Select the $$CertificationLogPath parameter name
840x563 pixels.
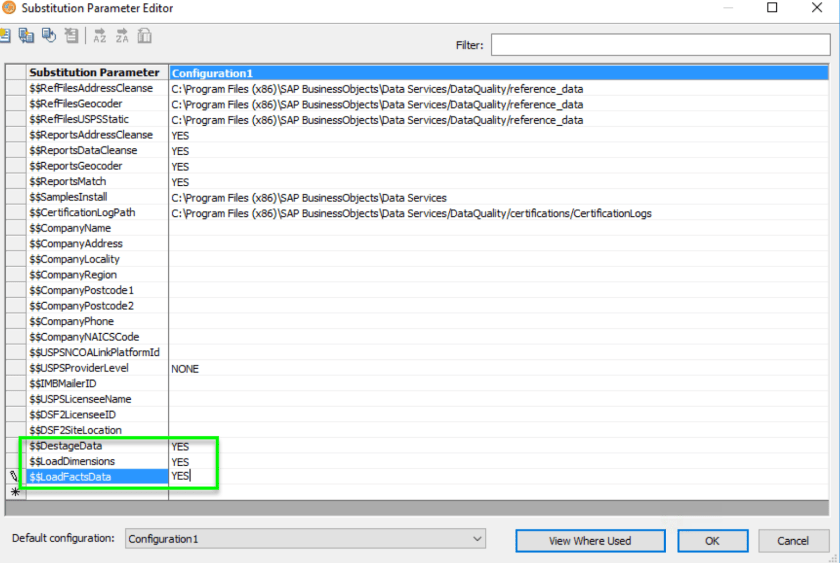click(x=83, y=213)
